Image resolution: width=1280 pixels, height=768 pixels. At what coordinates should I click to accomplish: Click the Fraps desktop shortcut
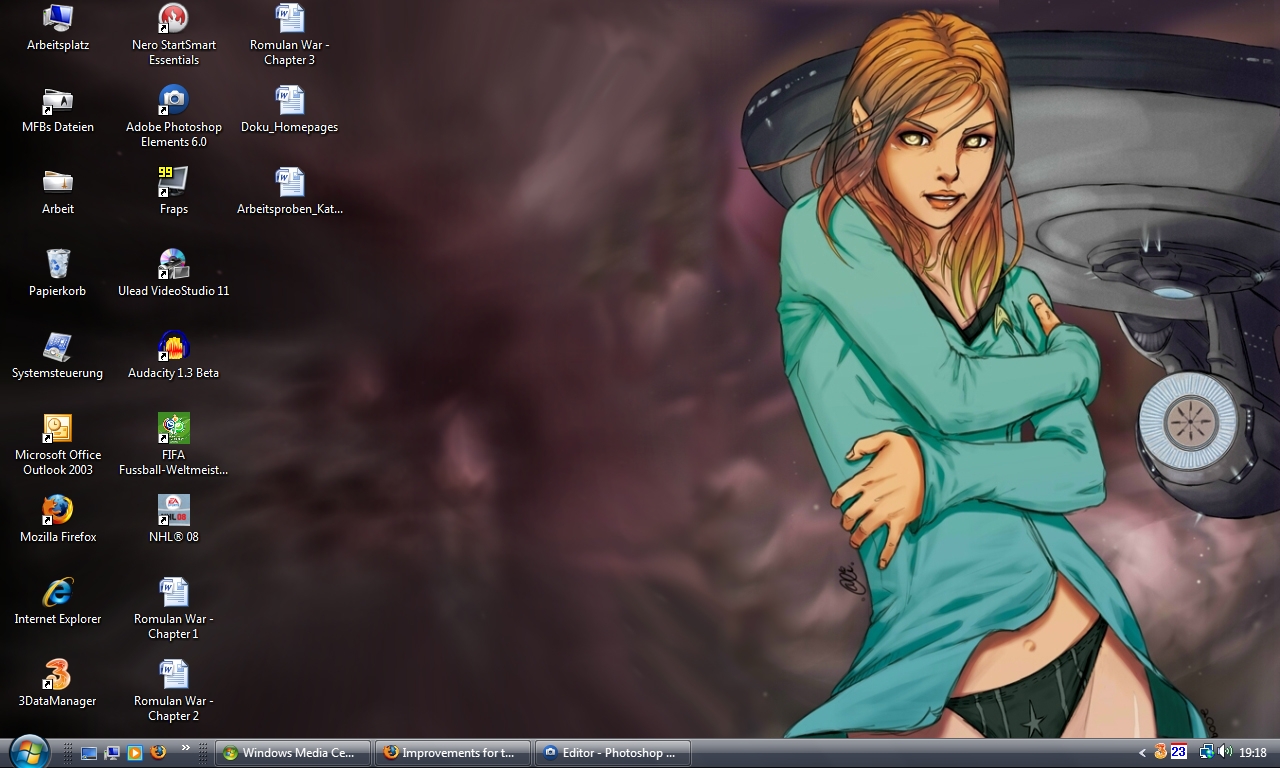174,183
